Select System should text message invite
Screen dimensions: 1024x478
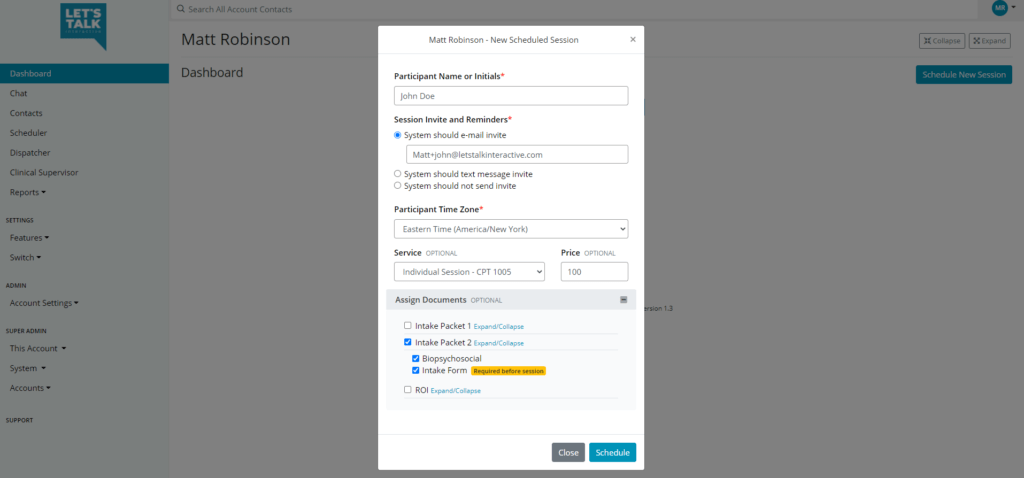click(x=398, y=174)
